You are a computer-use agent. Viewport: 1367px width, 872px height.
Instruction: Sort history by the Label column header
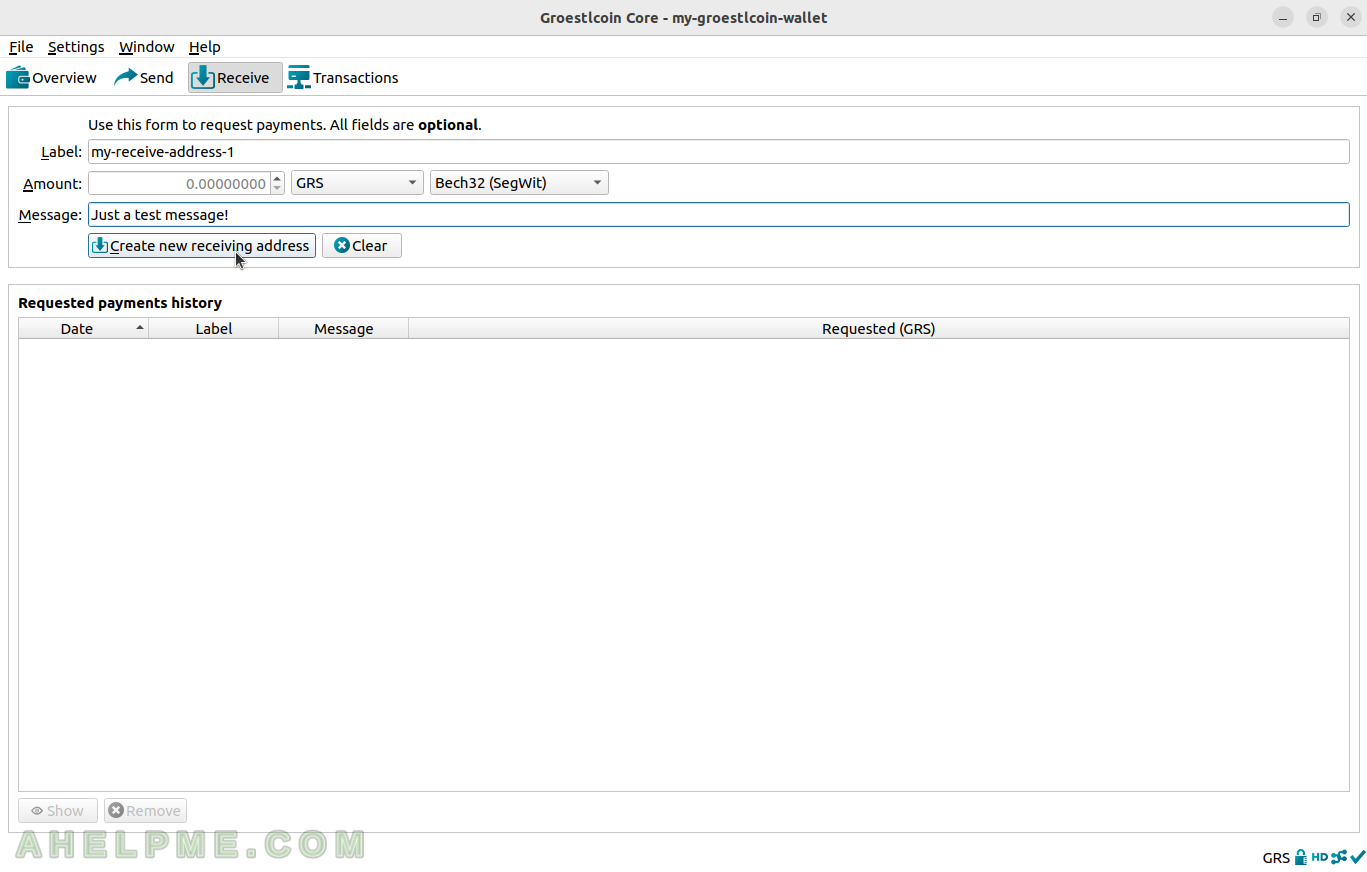tap(214, 328)
